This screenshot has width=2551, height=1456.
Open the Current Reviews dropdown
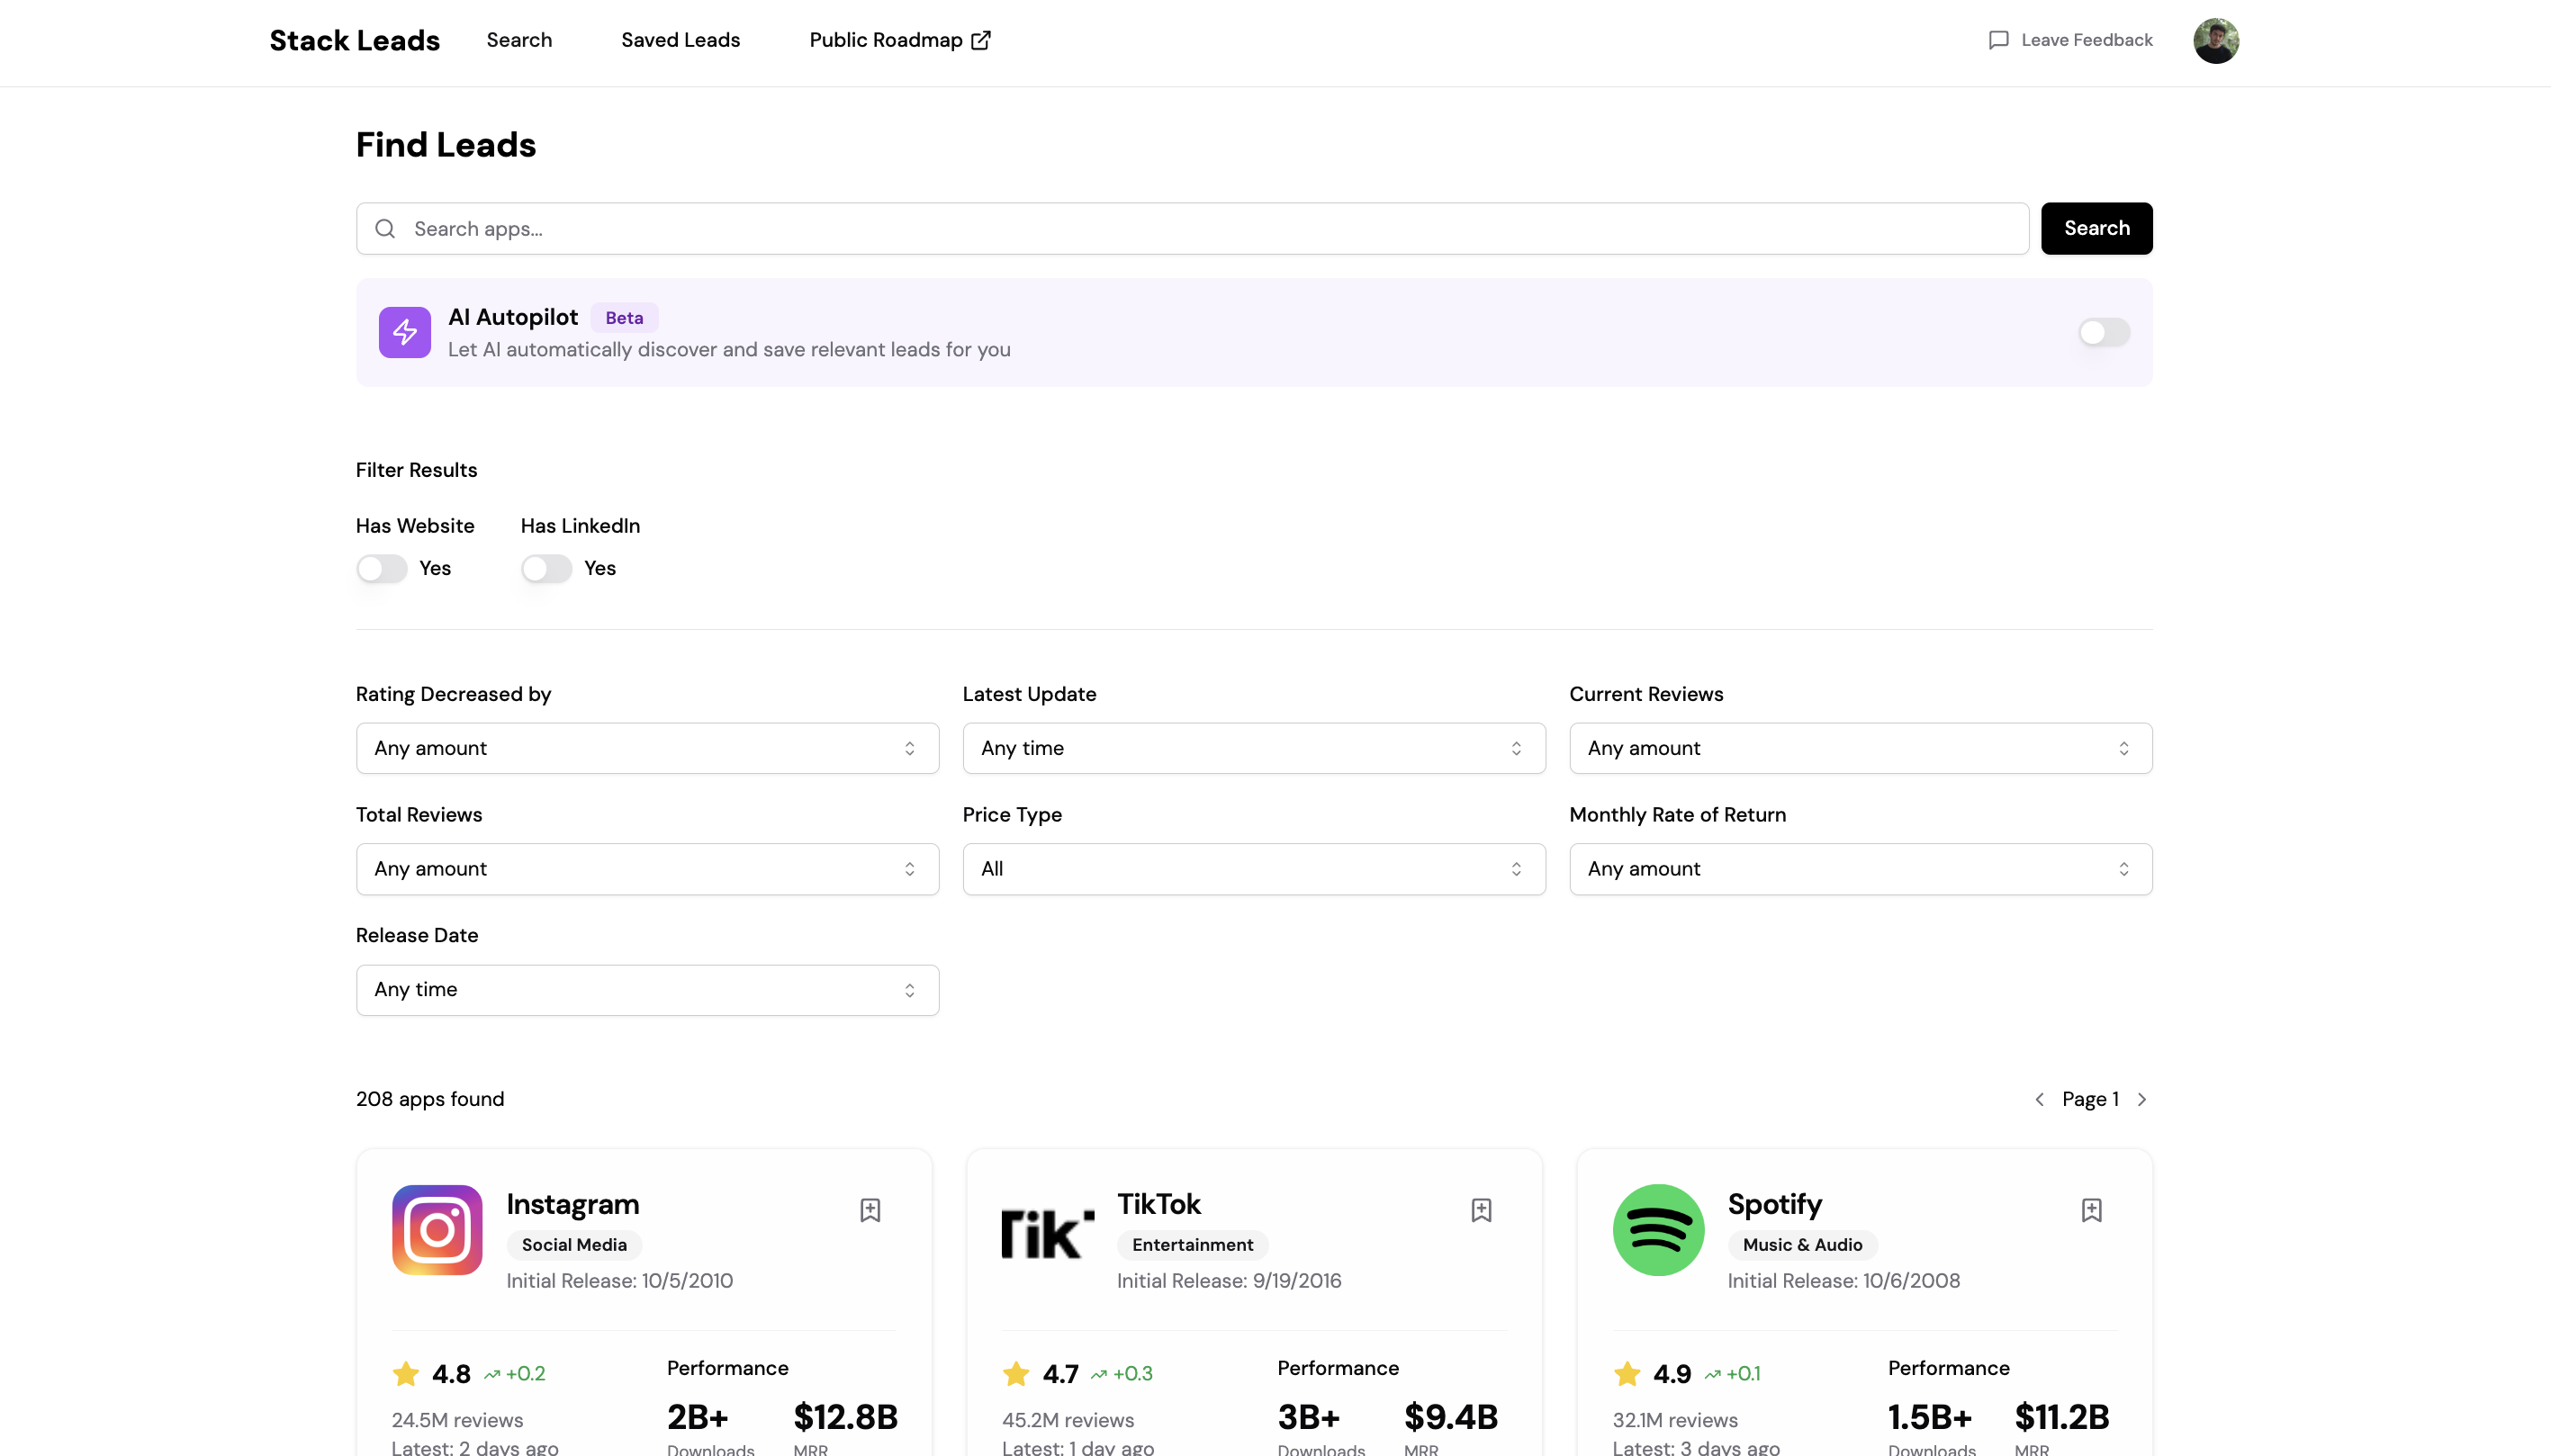click(1861, 748)
